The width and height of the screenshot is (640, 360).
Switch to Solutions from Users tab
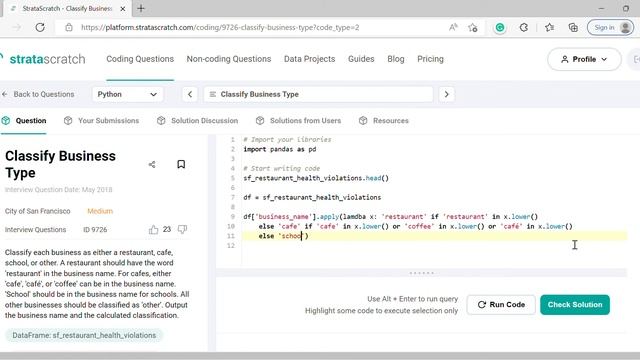pyautogui.click(x=298, y=121)
